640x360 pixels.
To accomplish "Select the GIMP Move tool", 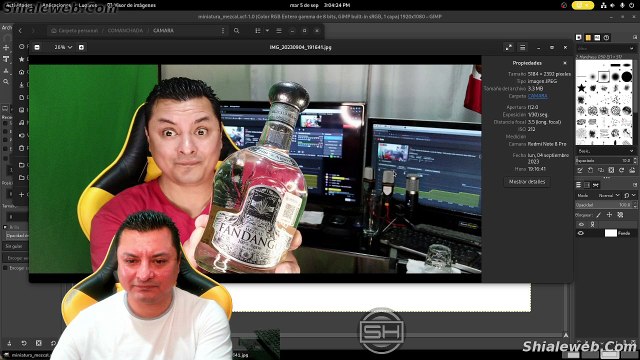I will tap(6, 48).
